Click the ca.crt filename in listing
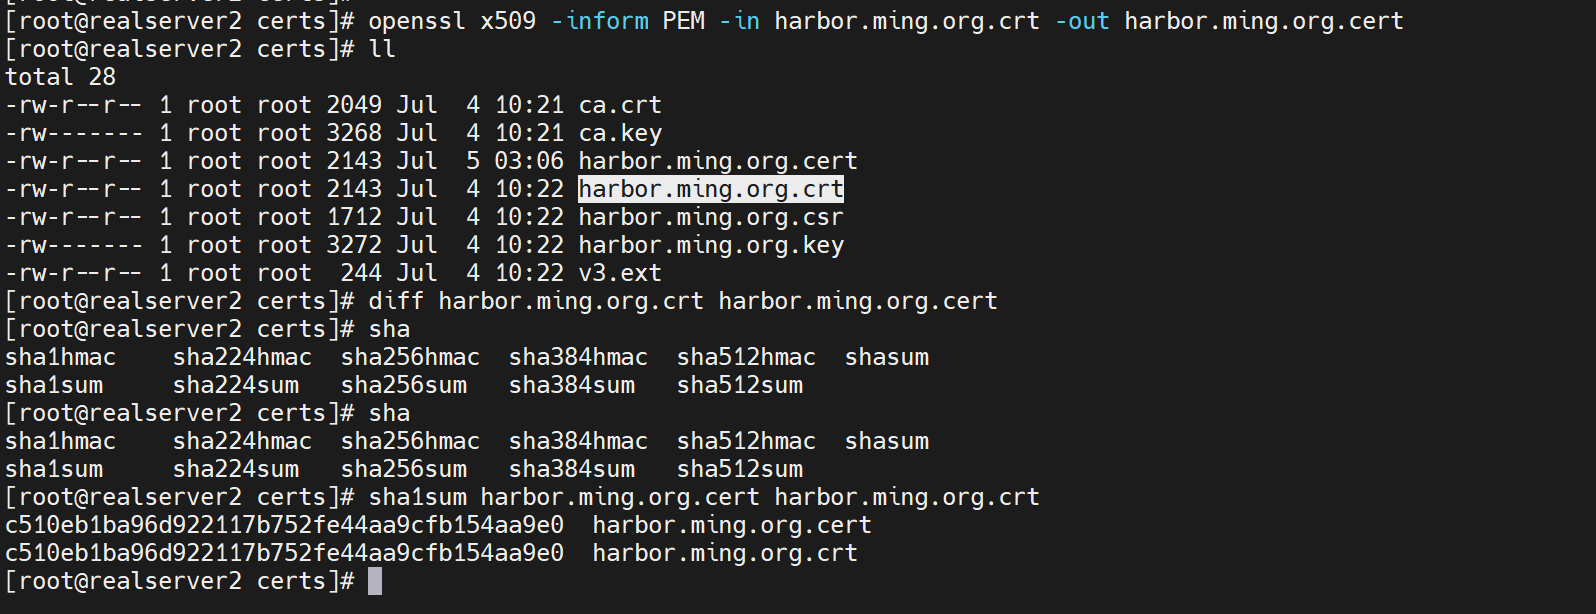1596x614 pixels. (620, 105)
